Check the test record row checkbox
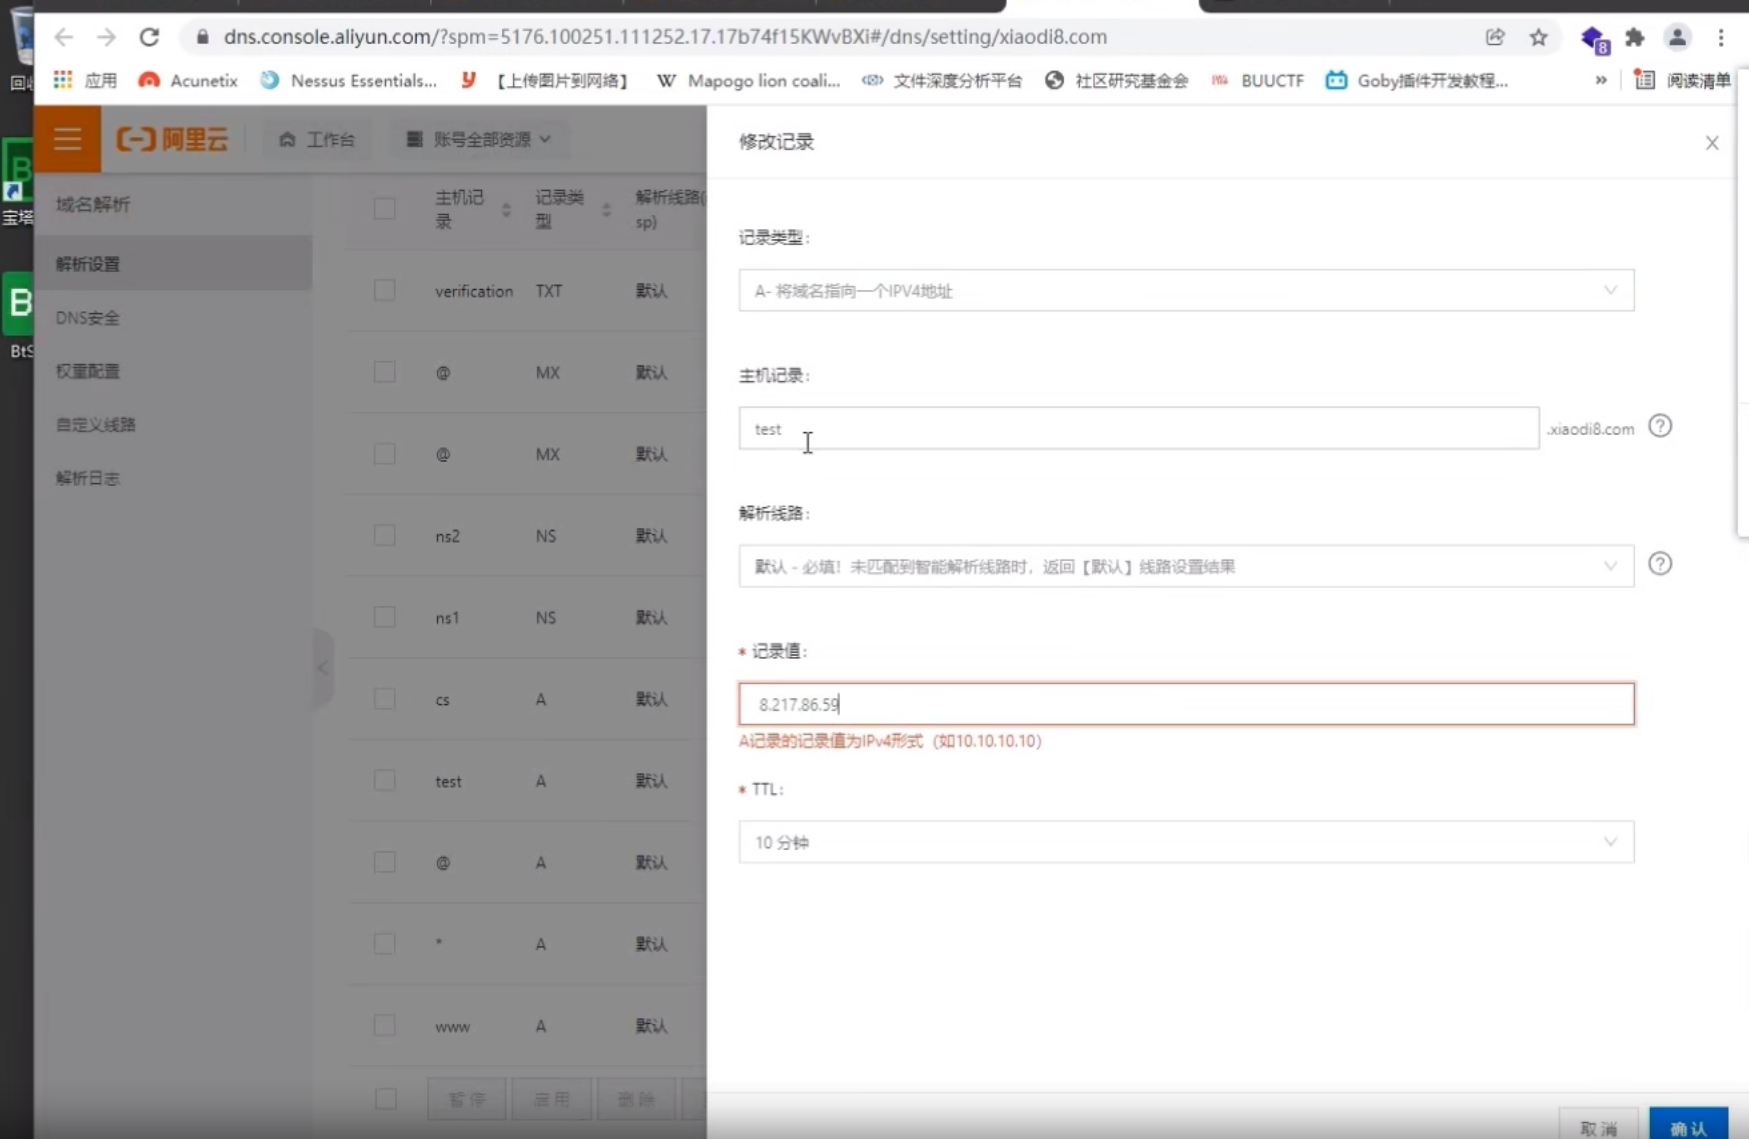 click(x=384, y=781)
